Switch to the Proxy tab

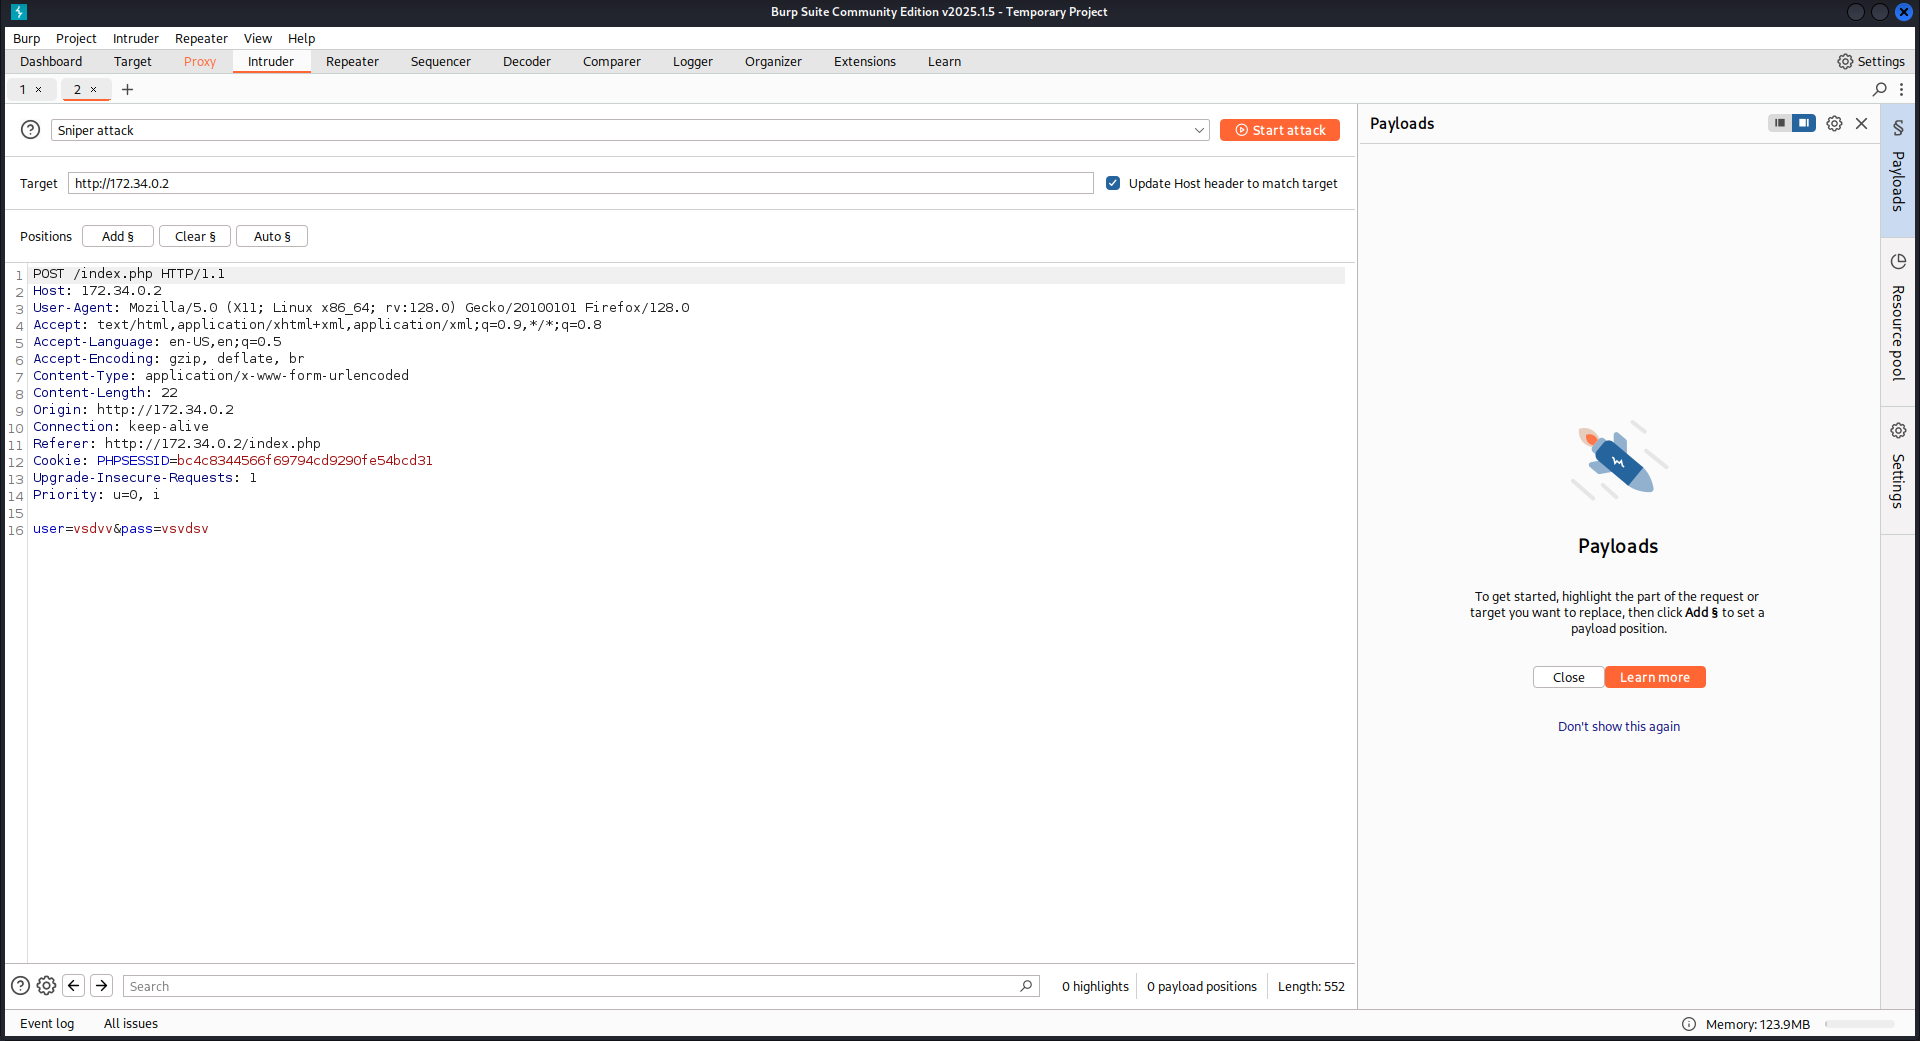pos(200,62)
